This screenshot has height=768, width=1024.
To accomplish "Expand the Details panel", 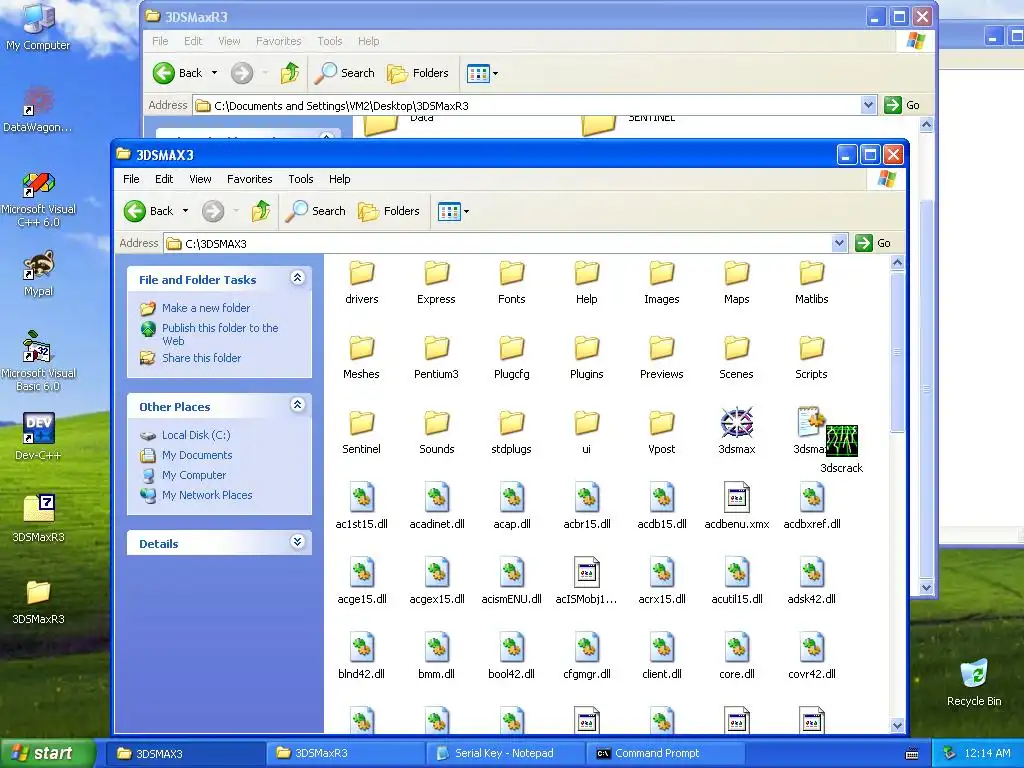I will (297, 542).
